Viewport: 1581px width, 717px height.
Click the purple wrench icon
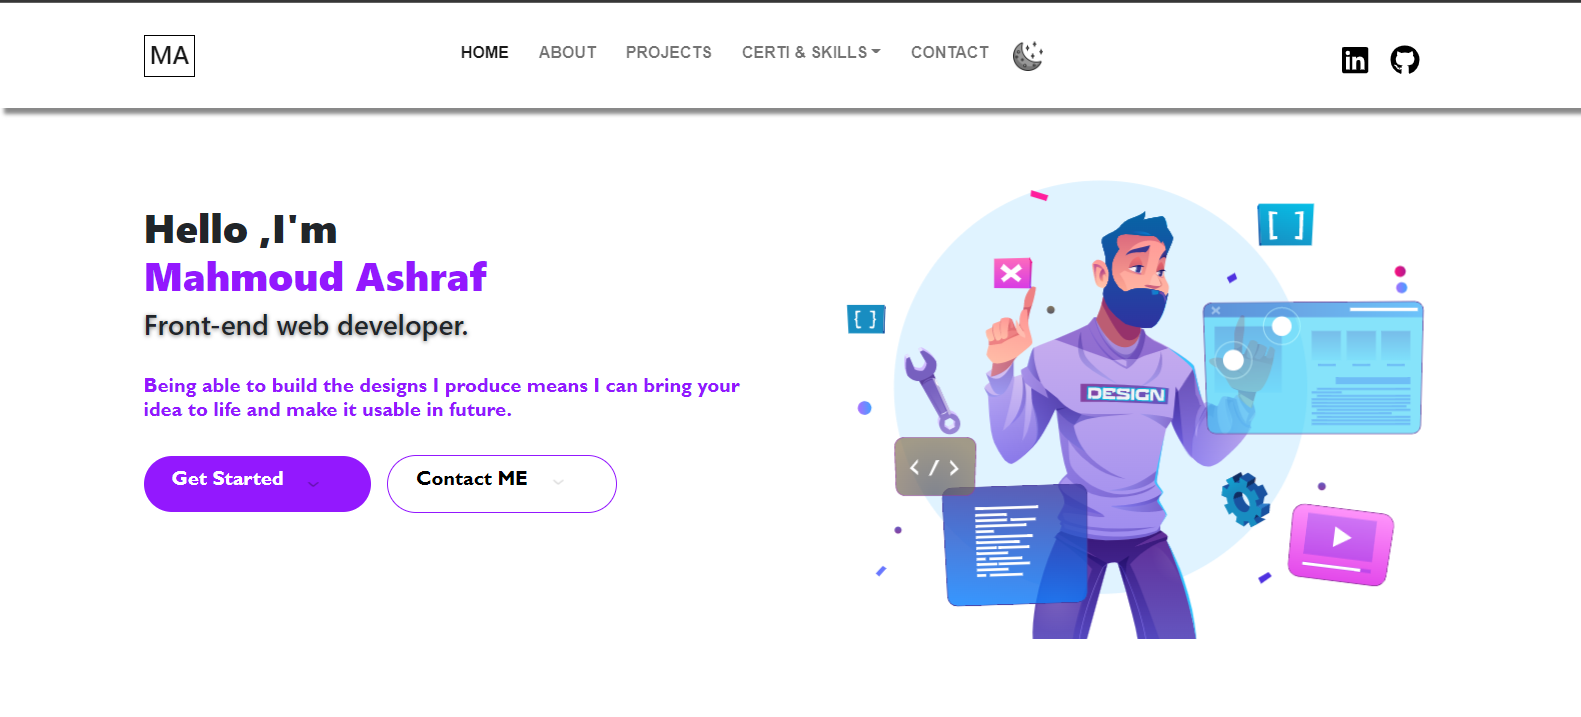point(933,389)
